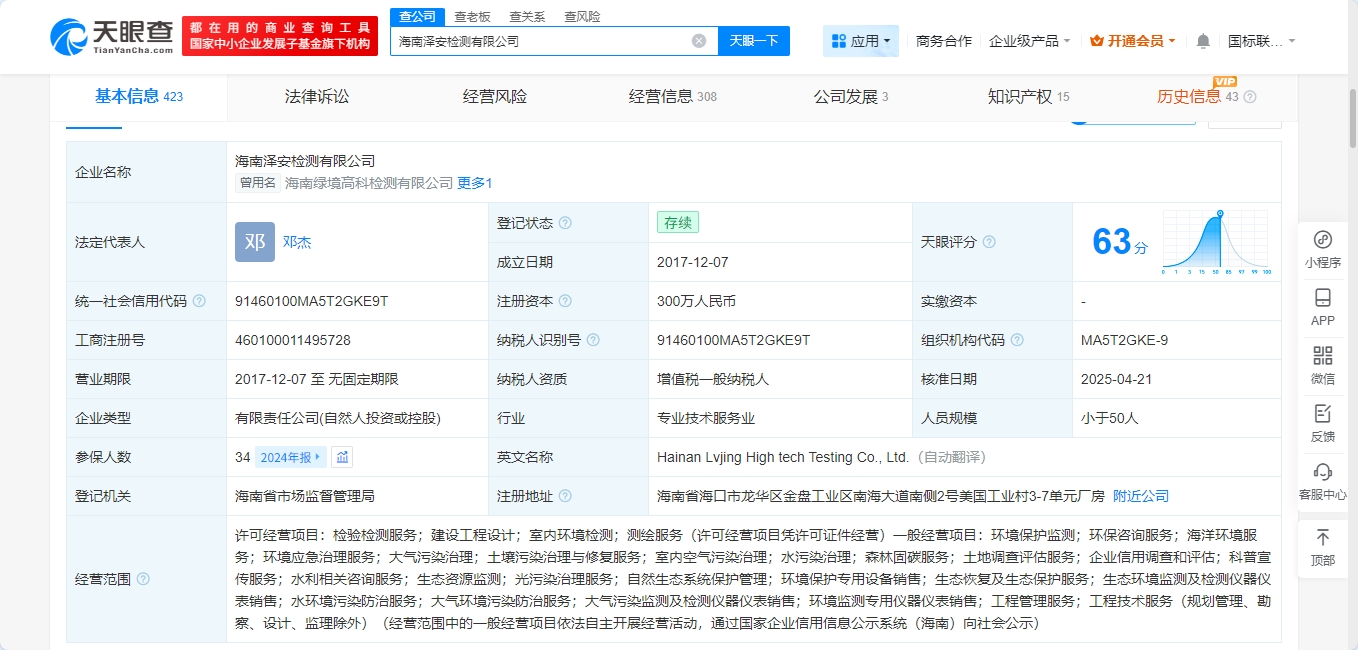Expand the 应用 dropdown
Viewport: 1358px width, 650px height.
click(861, 41)
